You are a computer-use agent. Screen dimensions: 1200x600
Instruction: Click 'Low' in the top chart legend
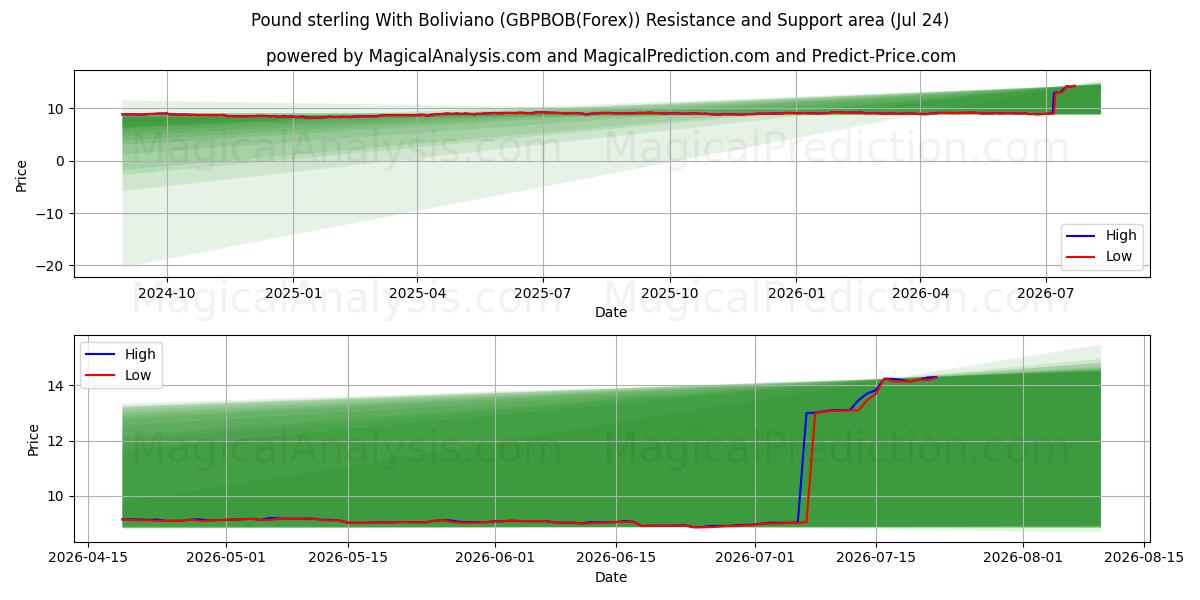coord(1119,256)
